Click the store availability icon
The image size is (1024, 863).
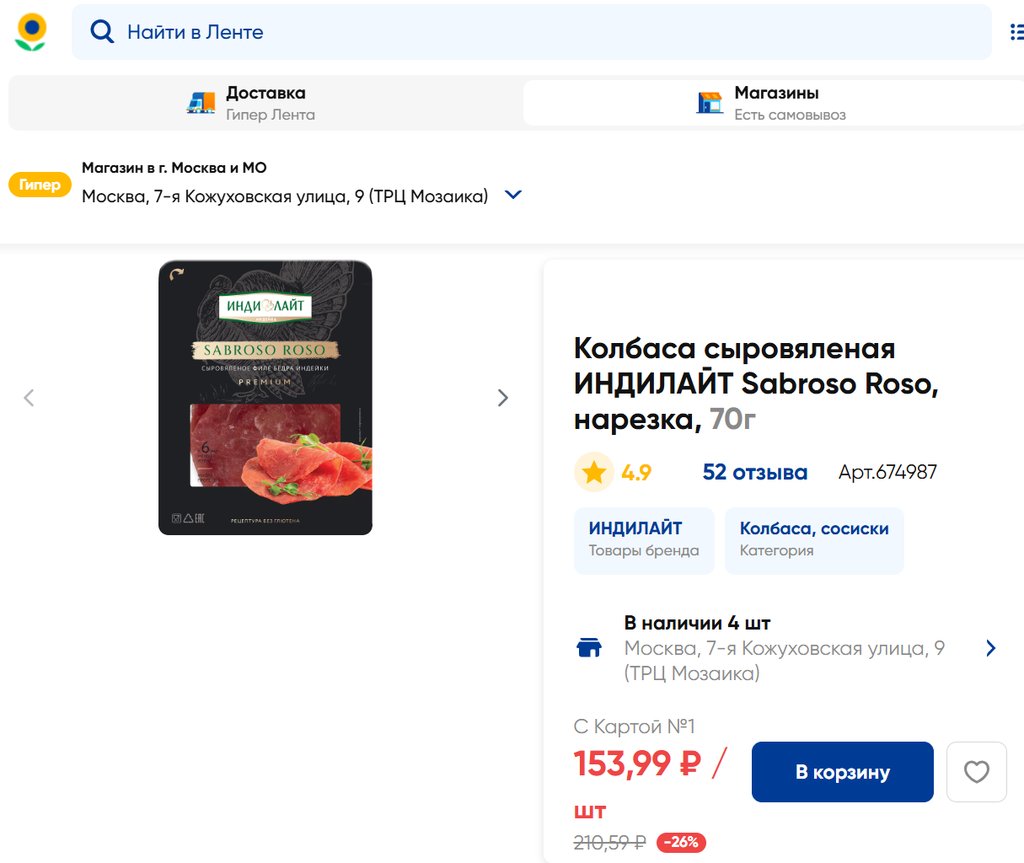coord(590,648)
